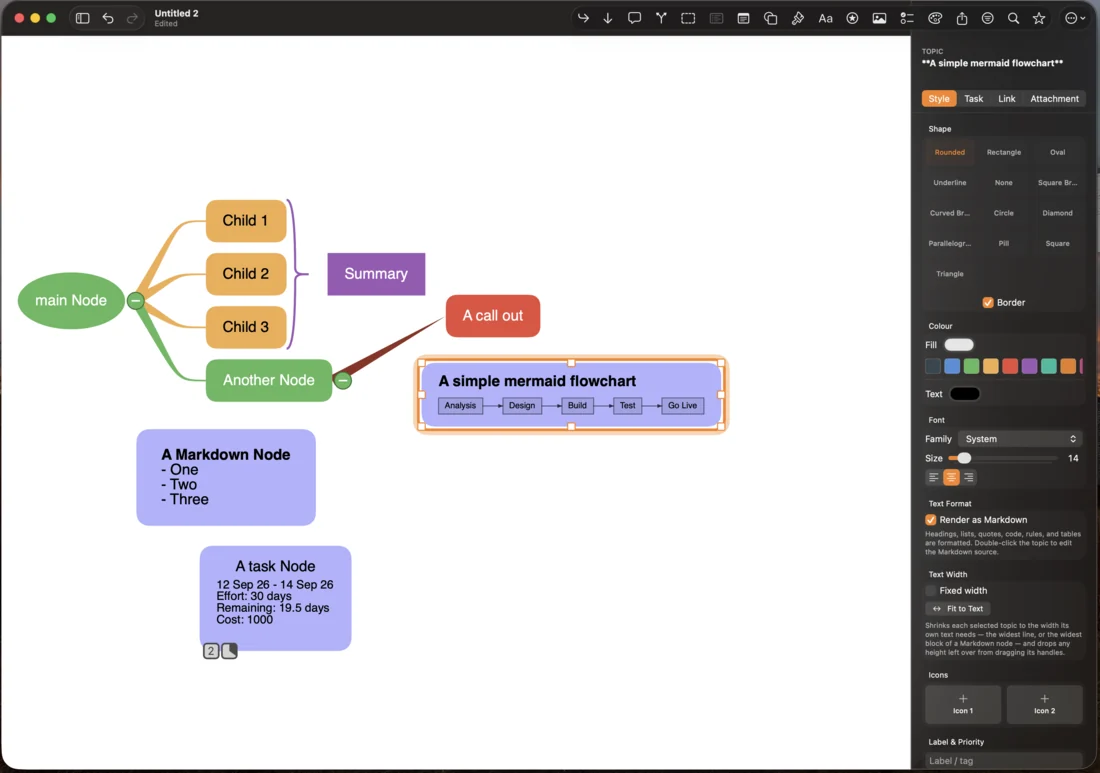
Task: Insert image using picture icon
Action: click(879, 18)
